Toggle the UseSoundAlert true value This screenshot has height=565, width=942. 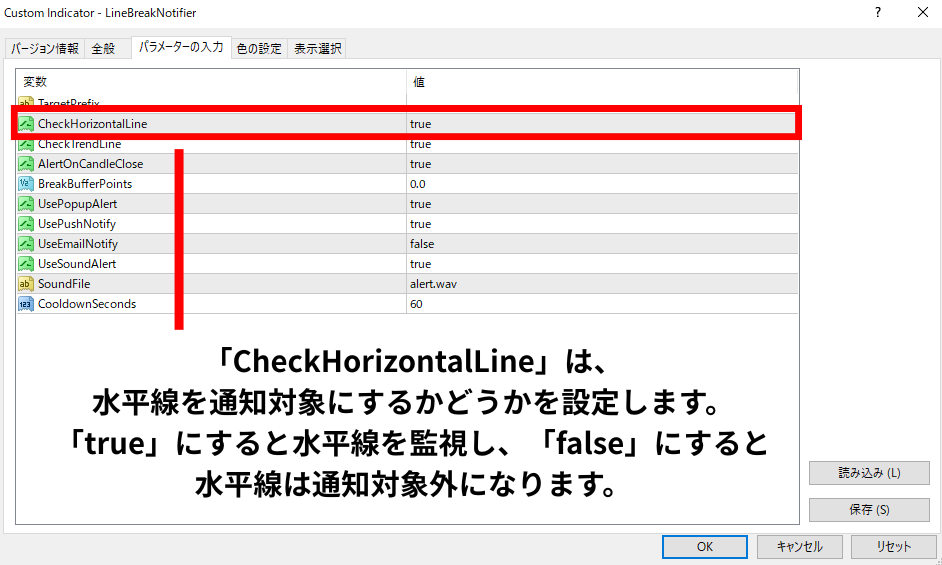(600, 264)
